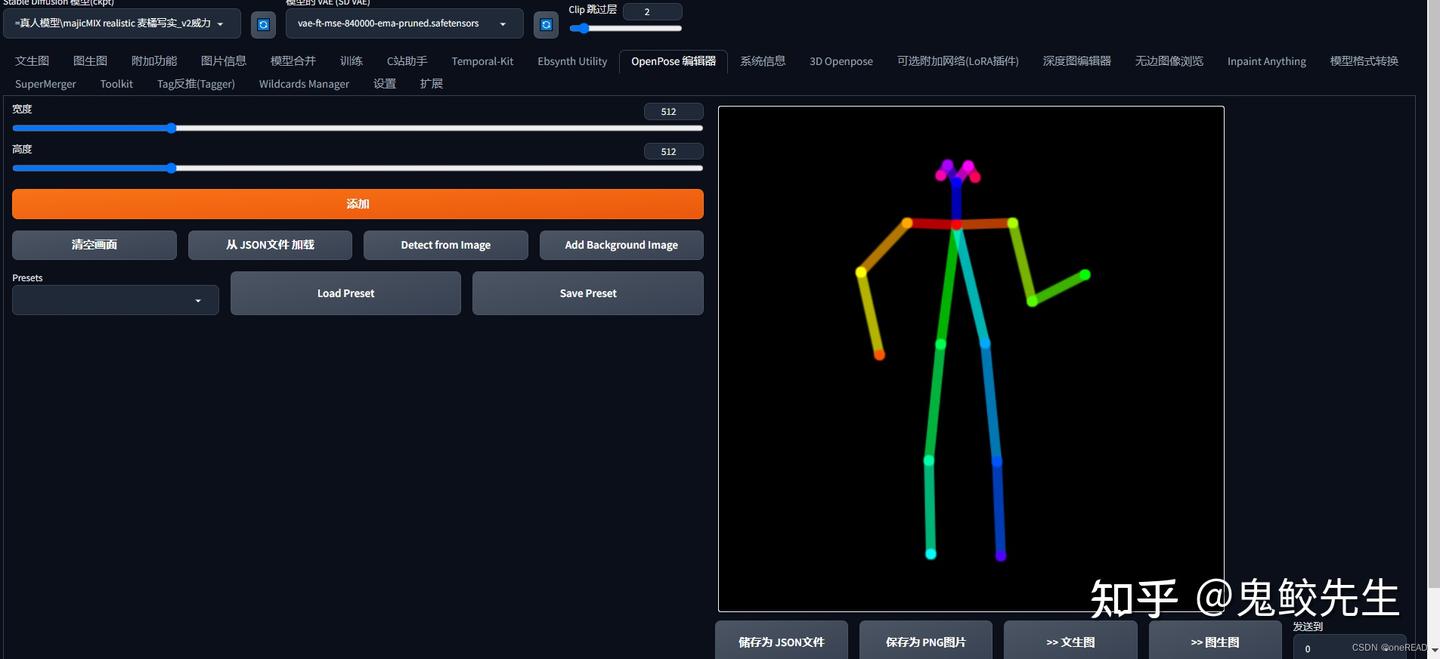This screenshot has height=659, width=1440.
Task: Open the 系统信息 tab
Action: 764,61
